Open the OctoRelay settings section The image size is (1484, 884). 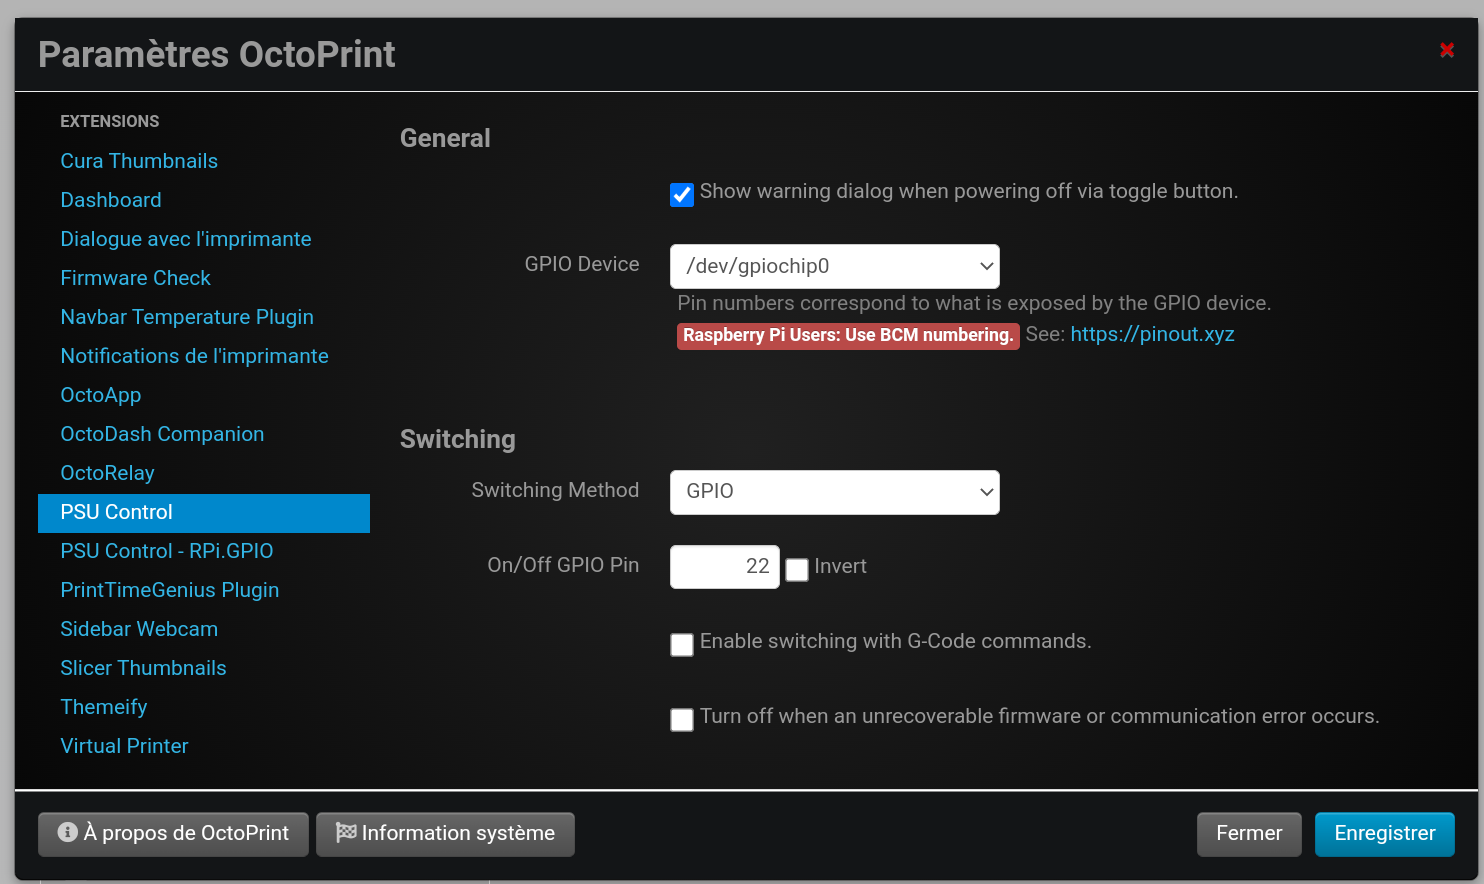107,473
